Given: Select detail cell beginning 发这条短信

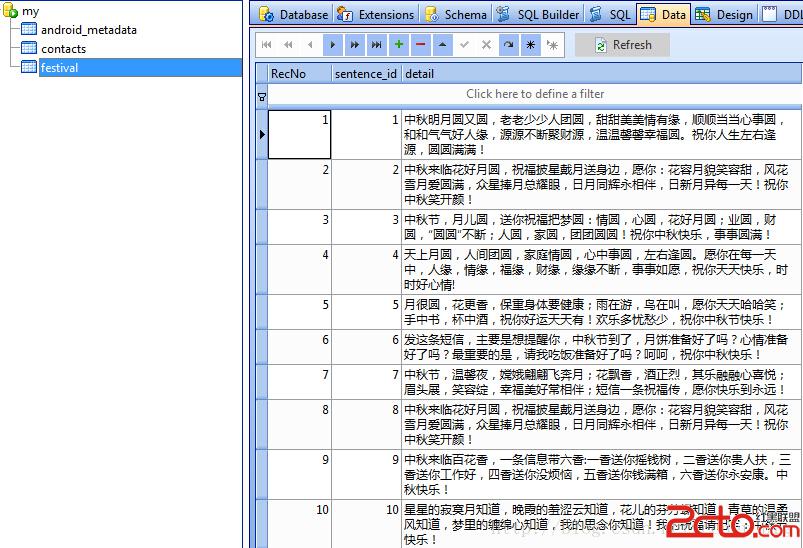Looking at the screenshot, I should 602,347.
